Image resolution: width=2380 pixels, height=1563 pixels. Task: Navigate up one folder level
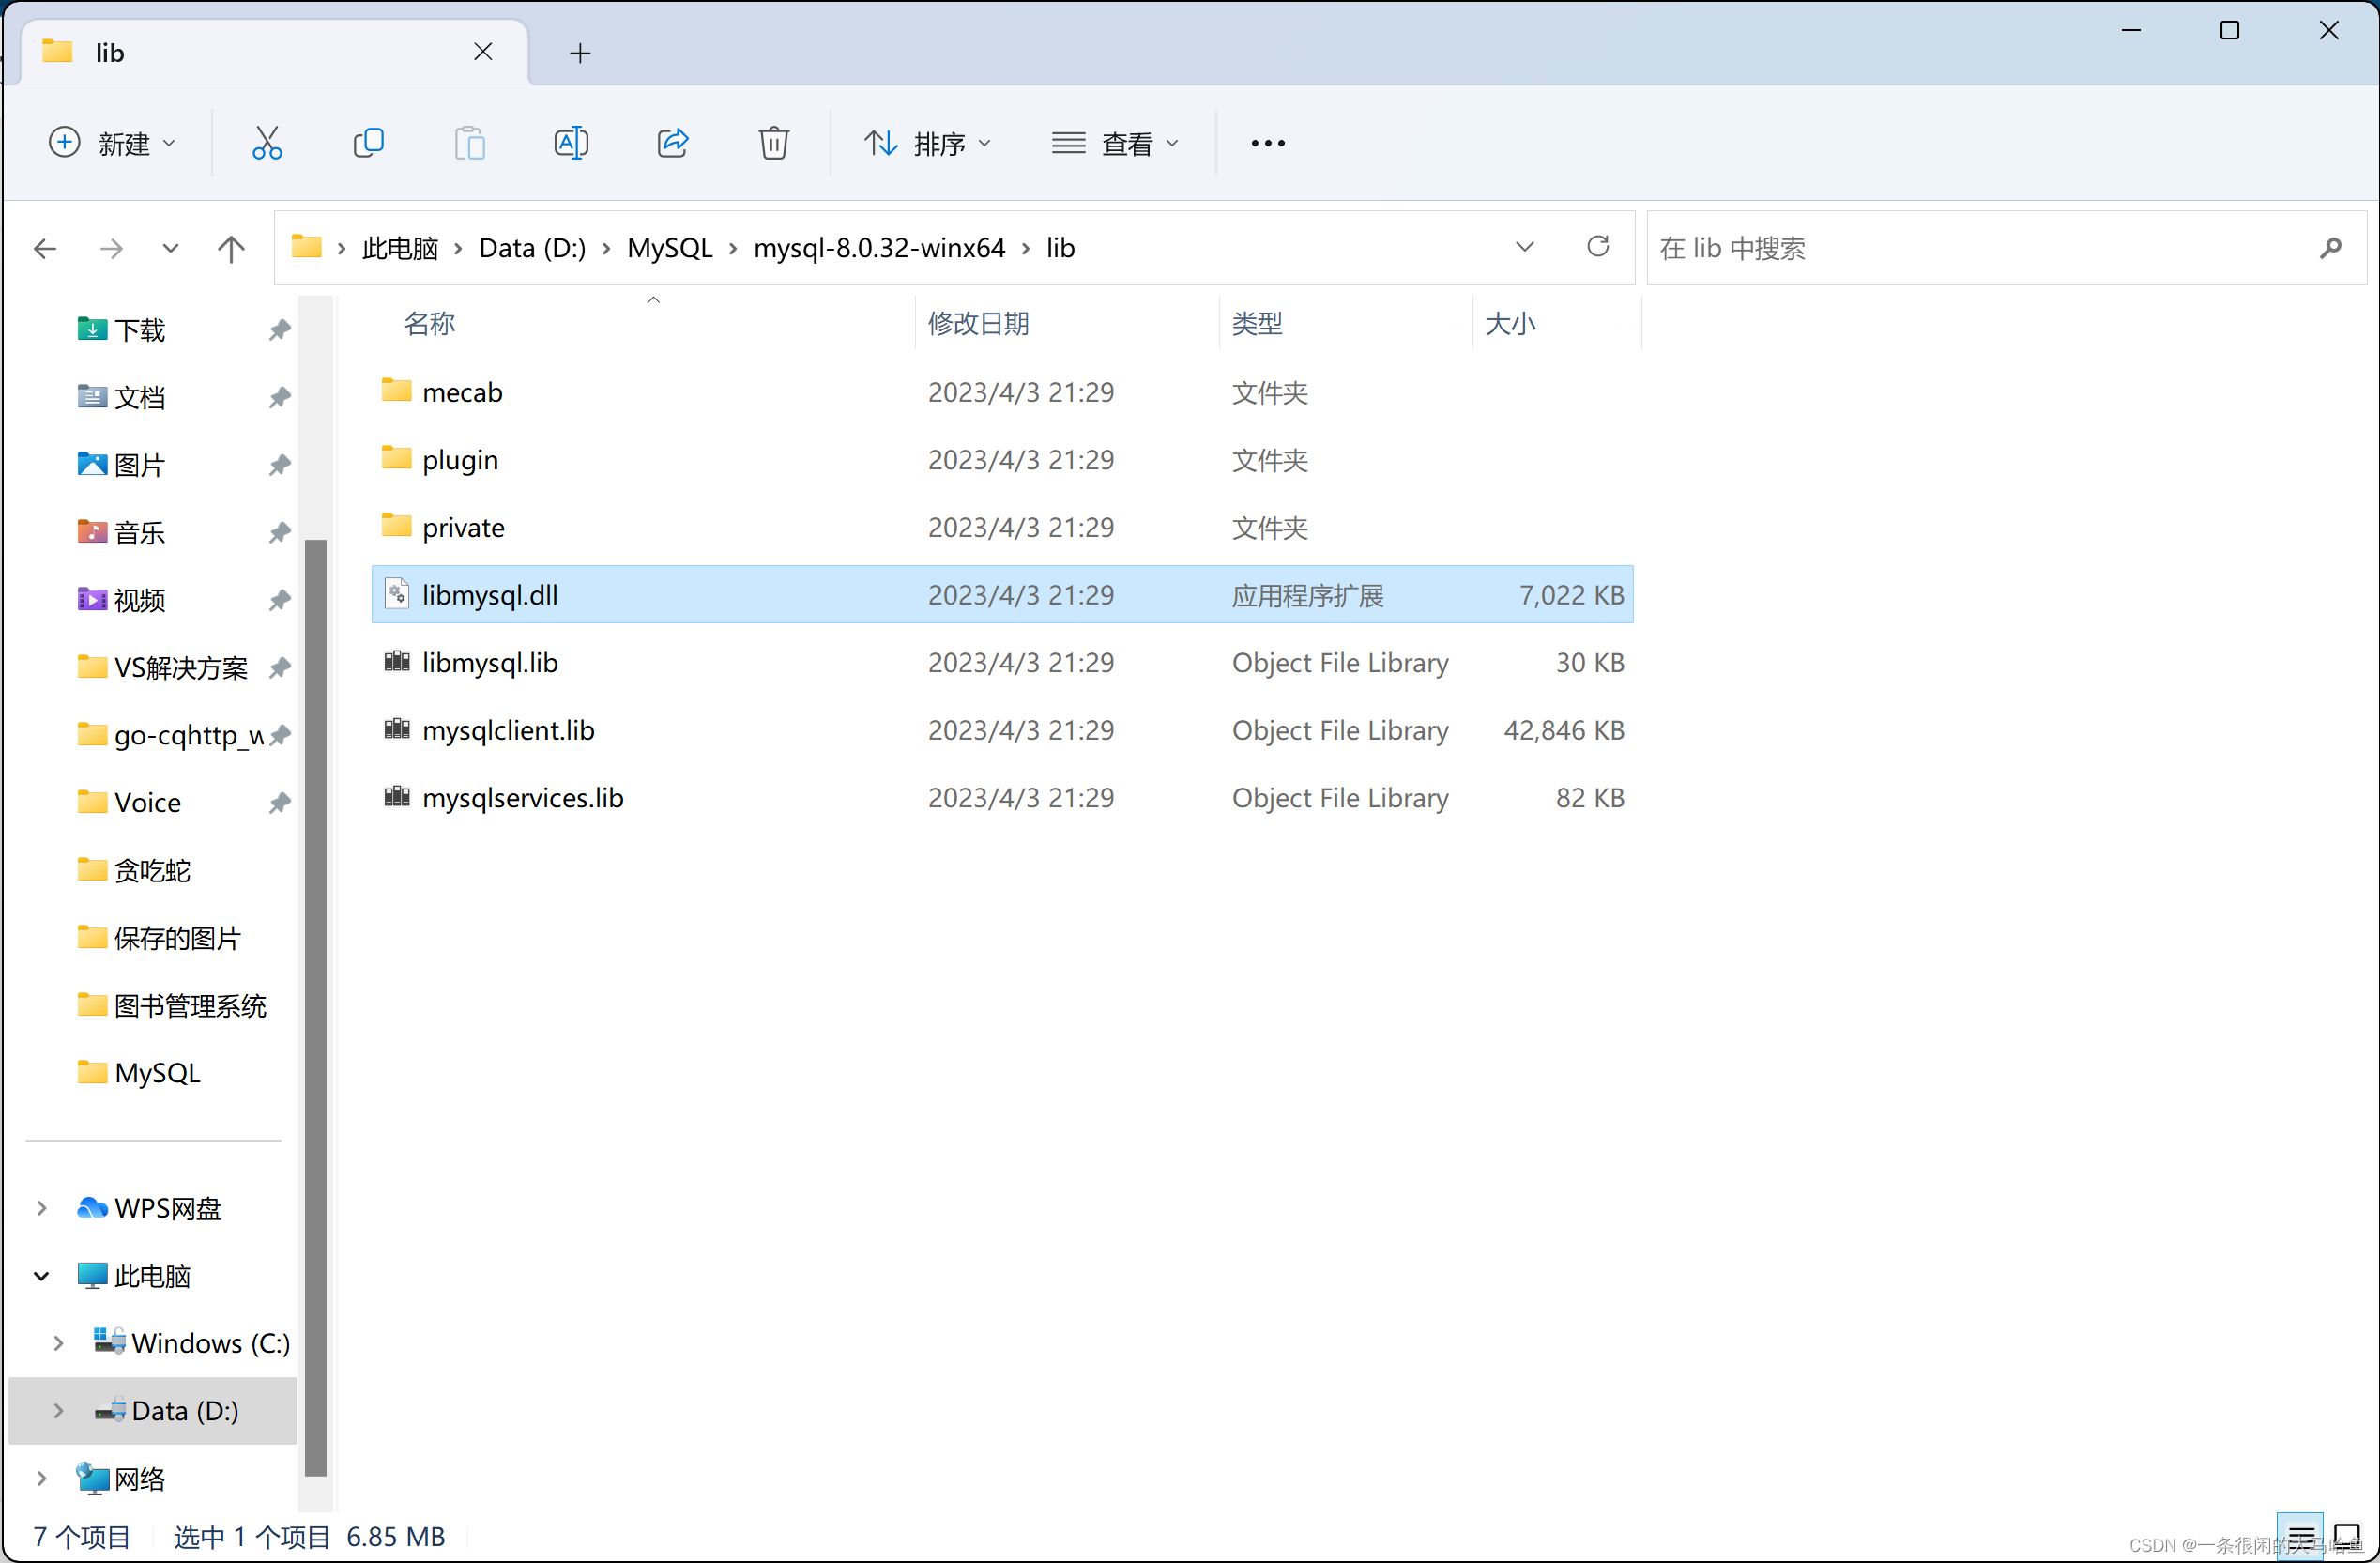point(231,248)
